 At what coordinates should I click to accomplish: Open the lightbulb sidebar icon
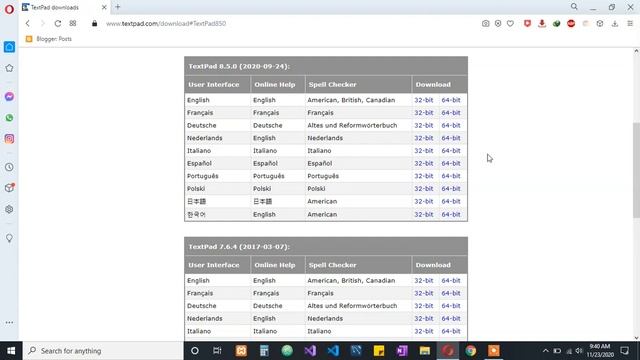coord(9,238)
